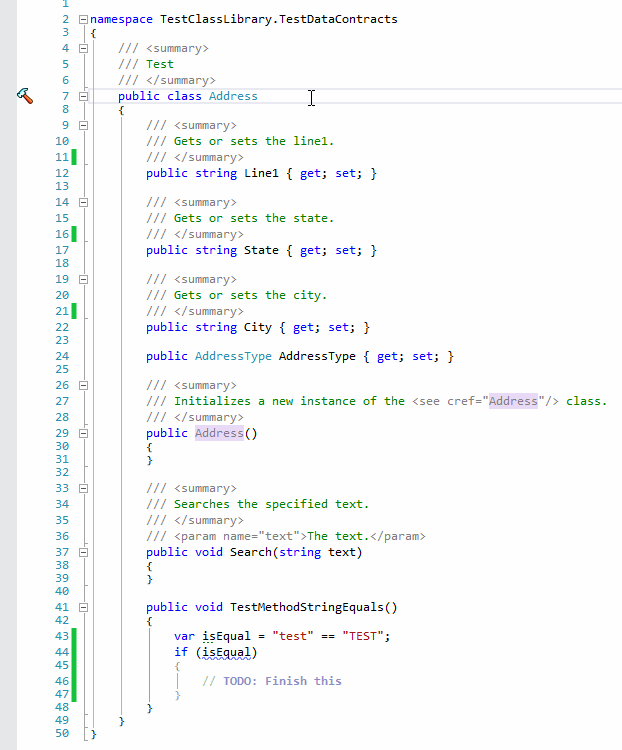Image resolution: width=622 pixels, height=750 pixels.
Task: Click the AddressType type name in cyan
Action: click(233, 356)
